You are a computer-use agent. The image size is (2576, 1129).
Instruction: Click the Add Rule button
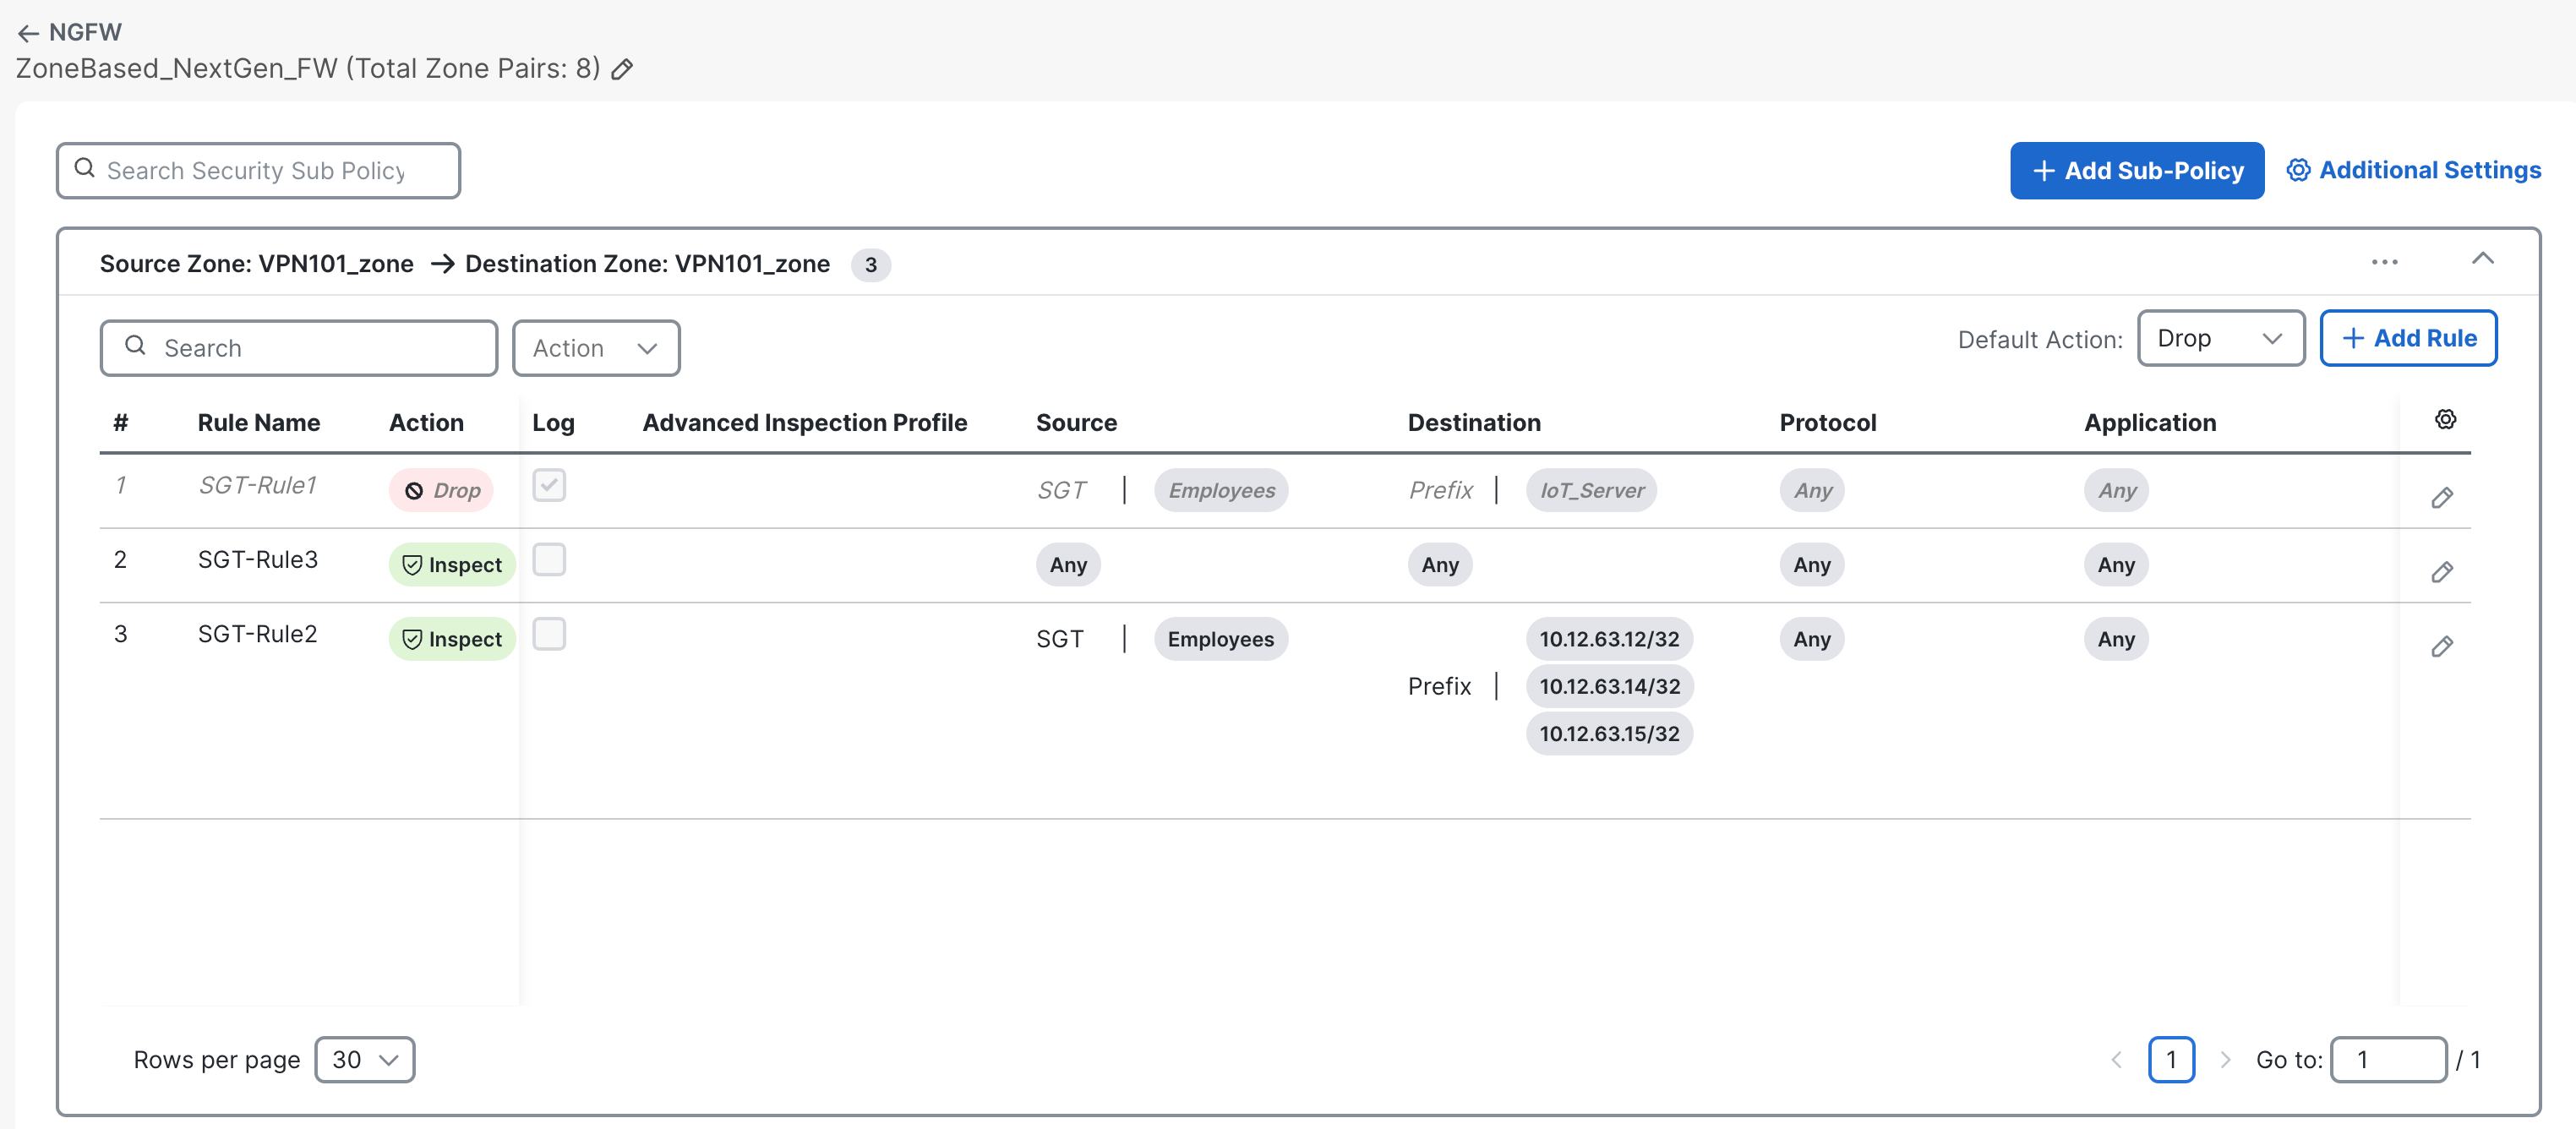tap(2408, 338)
